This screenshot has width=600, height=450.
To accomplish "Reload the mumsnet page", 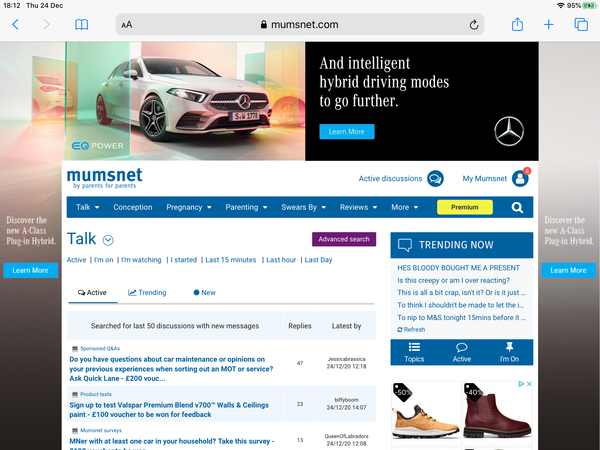I will 474,25.
